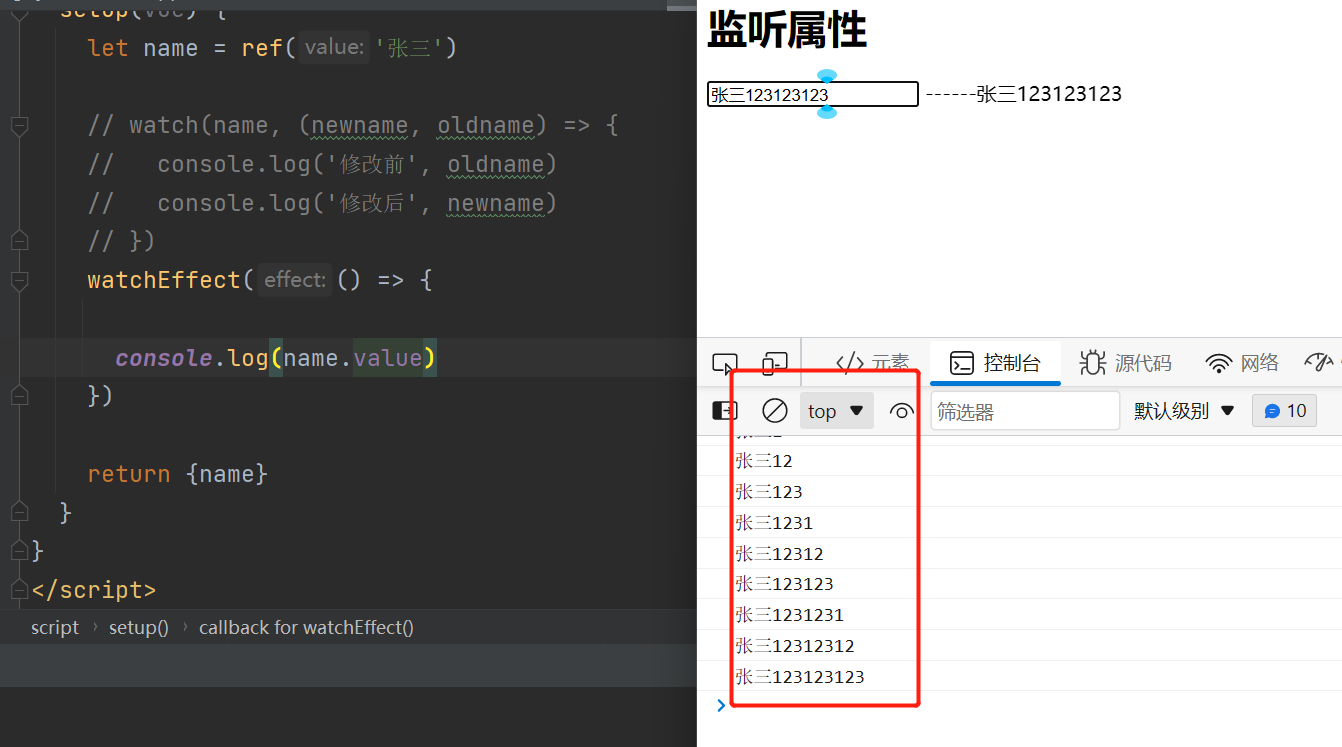This screenshot has width=1342, height=747.
Task: Click console.log(name.value) in the editor
Action: pos(276,358)
